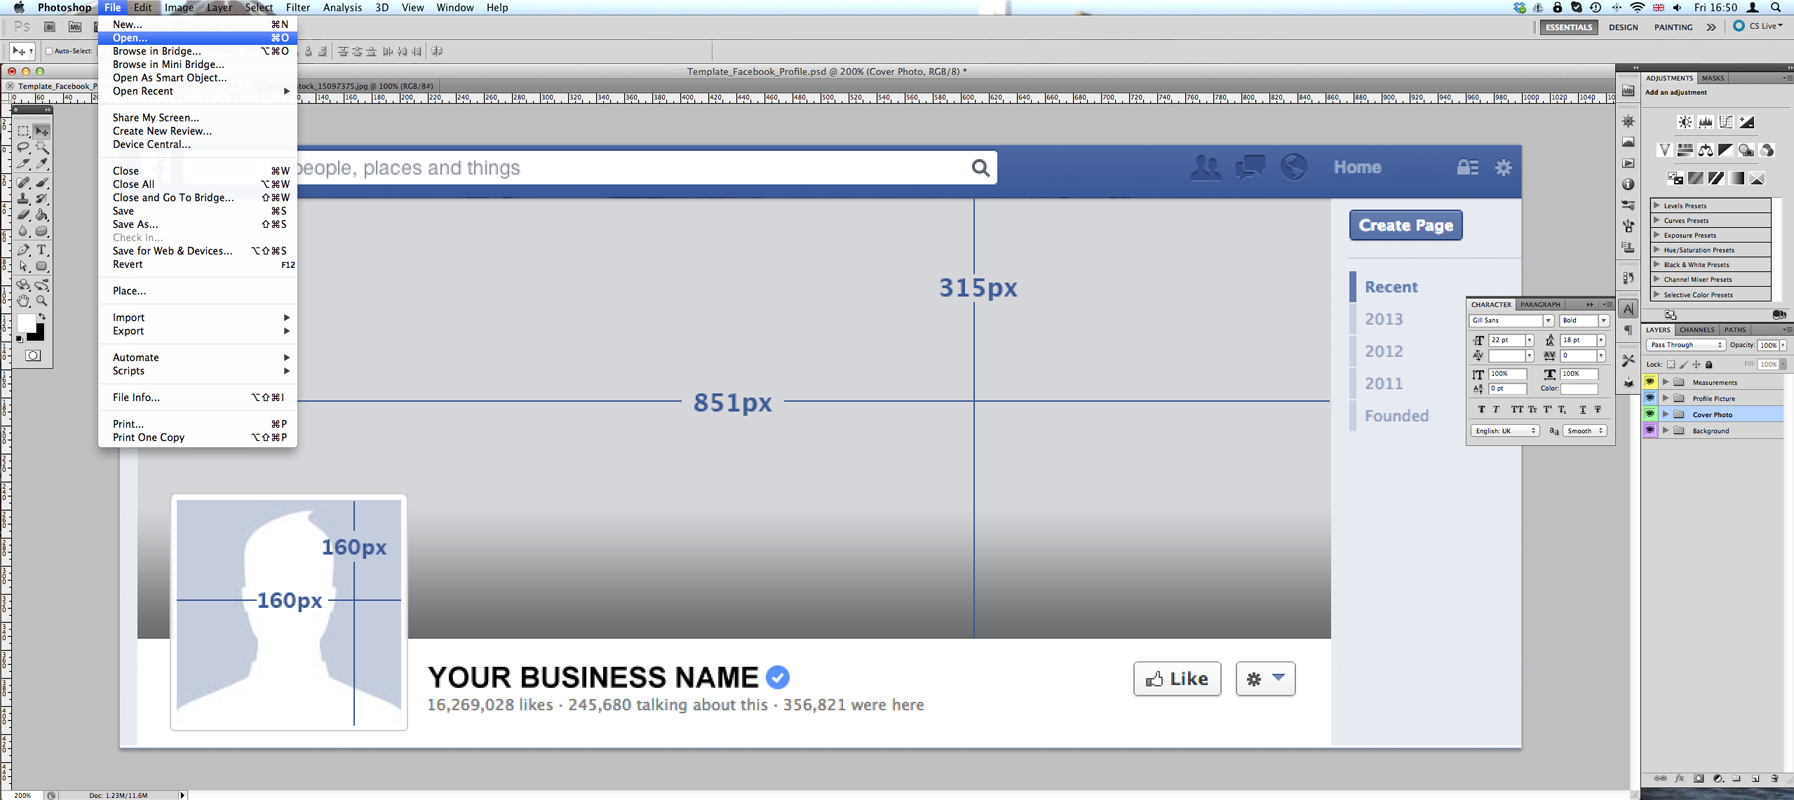
Task: Choose Save As... in File menu
Action: [x=198, y=224]
